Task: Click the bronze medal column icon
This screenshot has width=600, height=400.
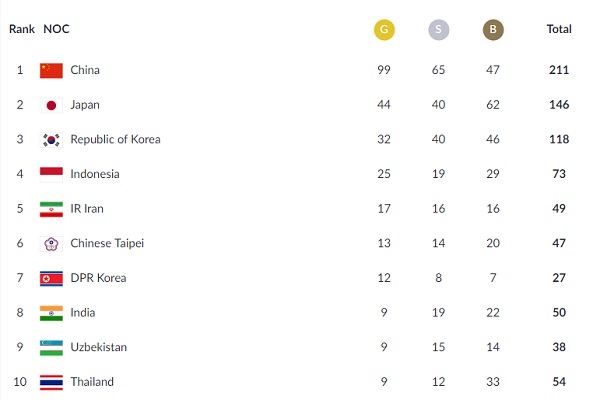Action: coord(492,30)
